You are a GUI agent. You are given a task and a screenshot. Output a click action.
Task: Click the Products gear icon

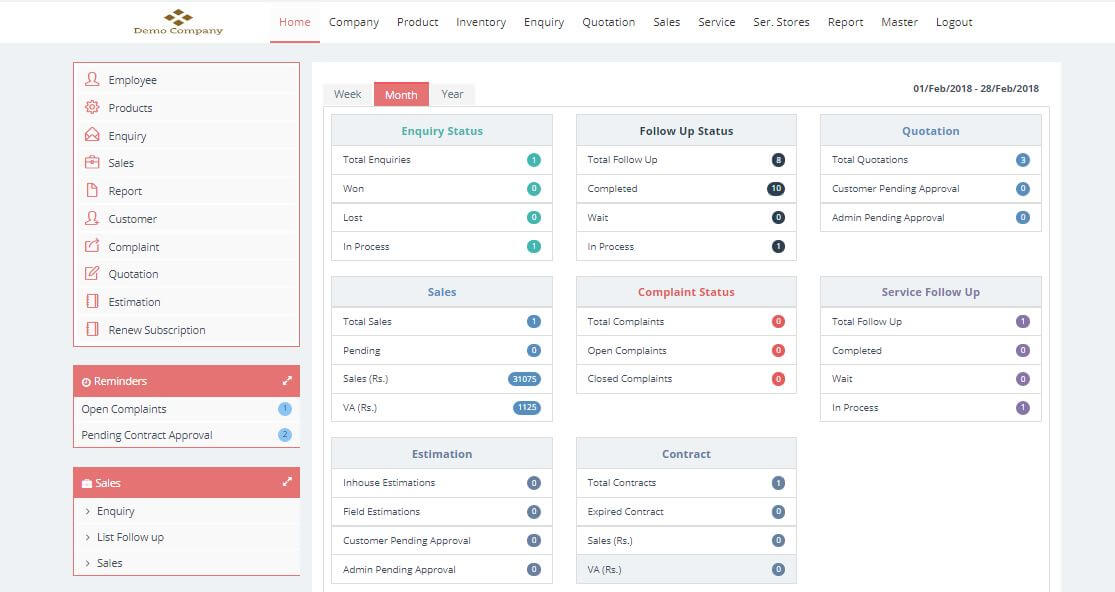92,107
